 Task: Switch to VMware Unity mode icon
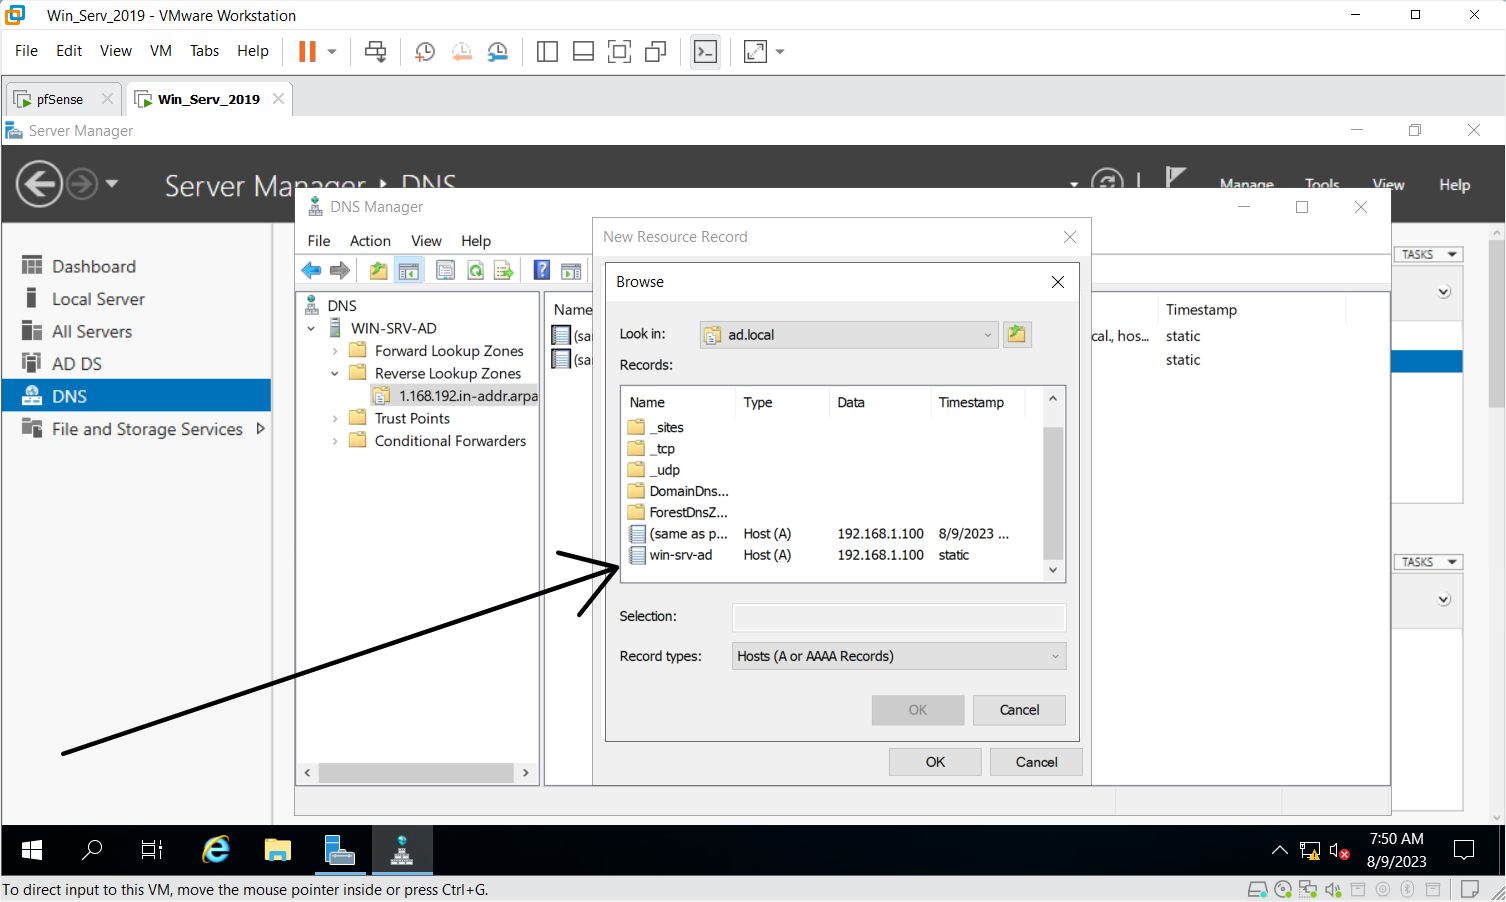(656, 51)
